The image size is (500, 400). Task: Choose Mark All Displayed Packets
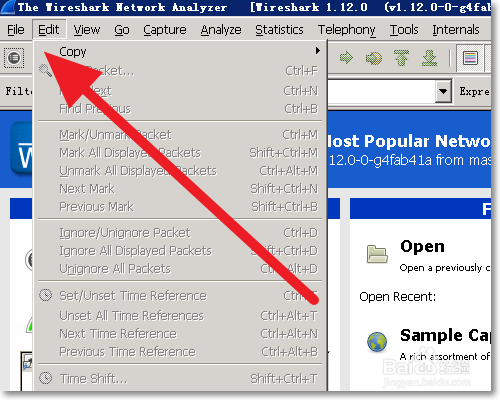(180, 153)
